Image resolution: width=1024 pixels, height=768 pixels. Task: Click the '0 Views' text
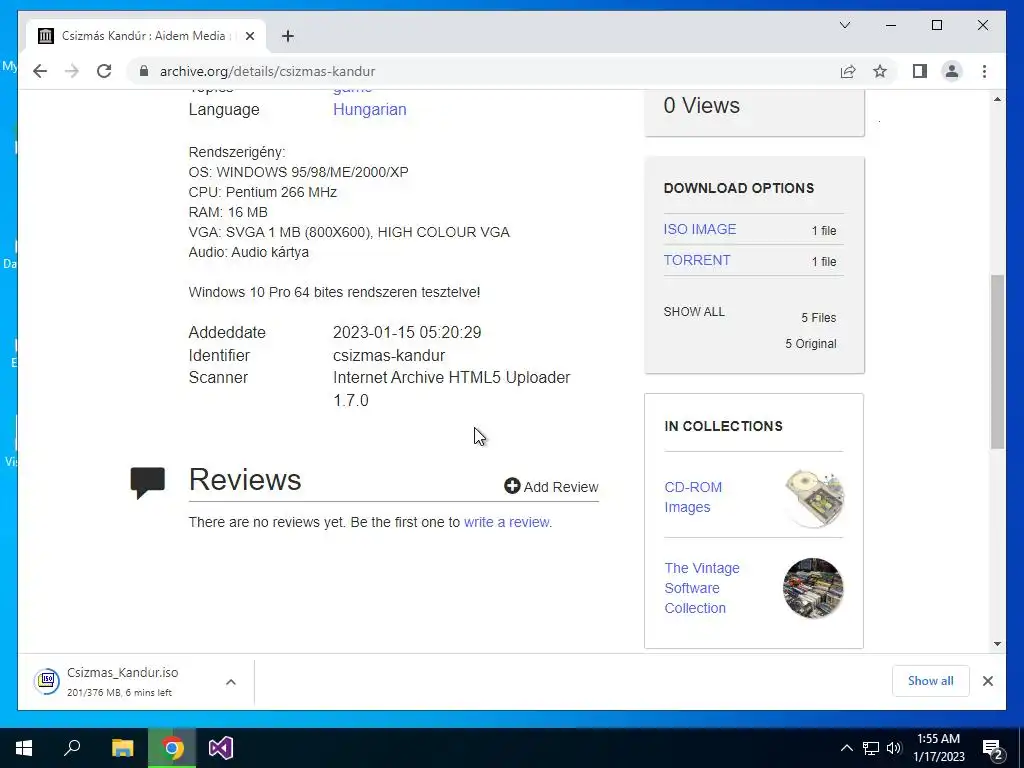click(701, 105)
